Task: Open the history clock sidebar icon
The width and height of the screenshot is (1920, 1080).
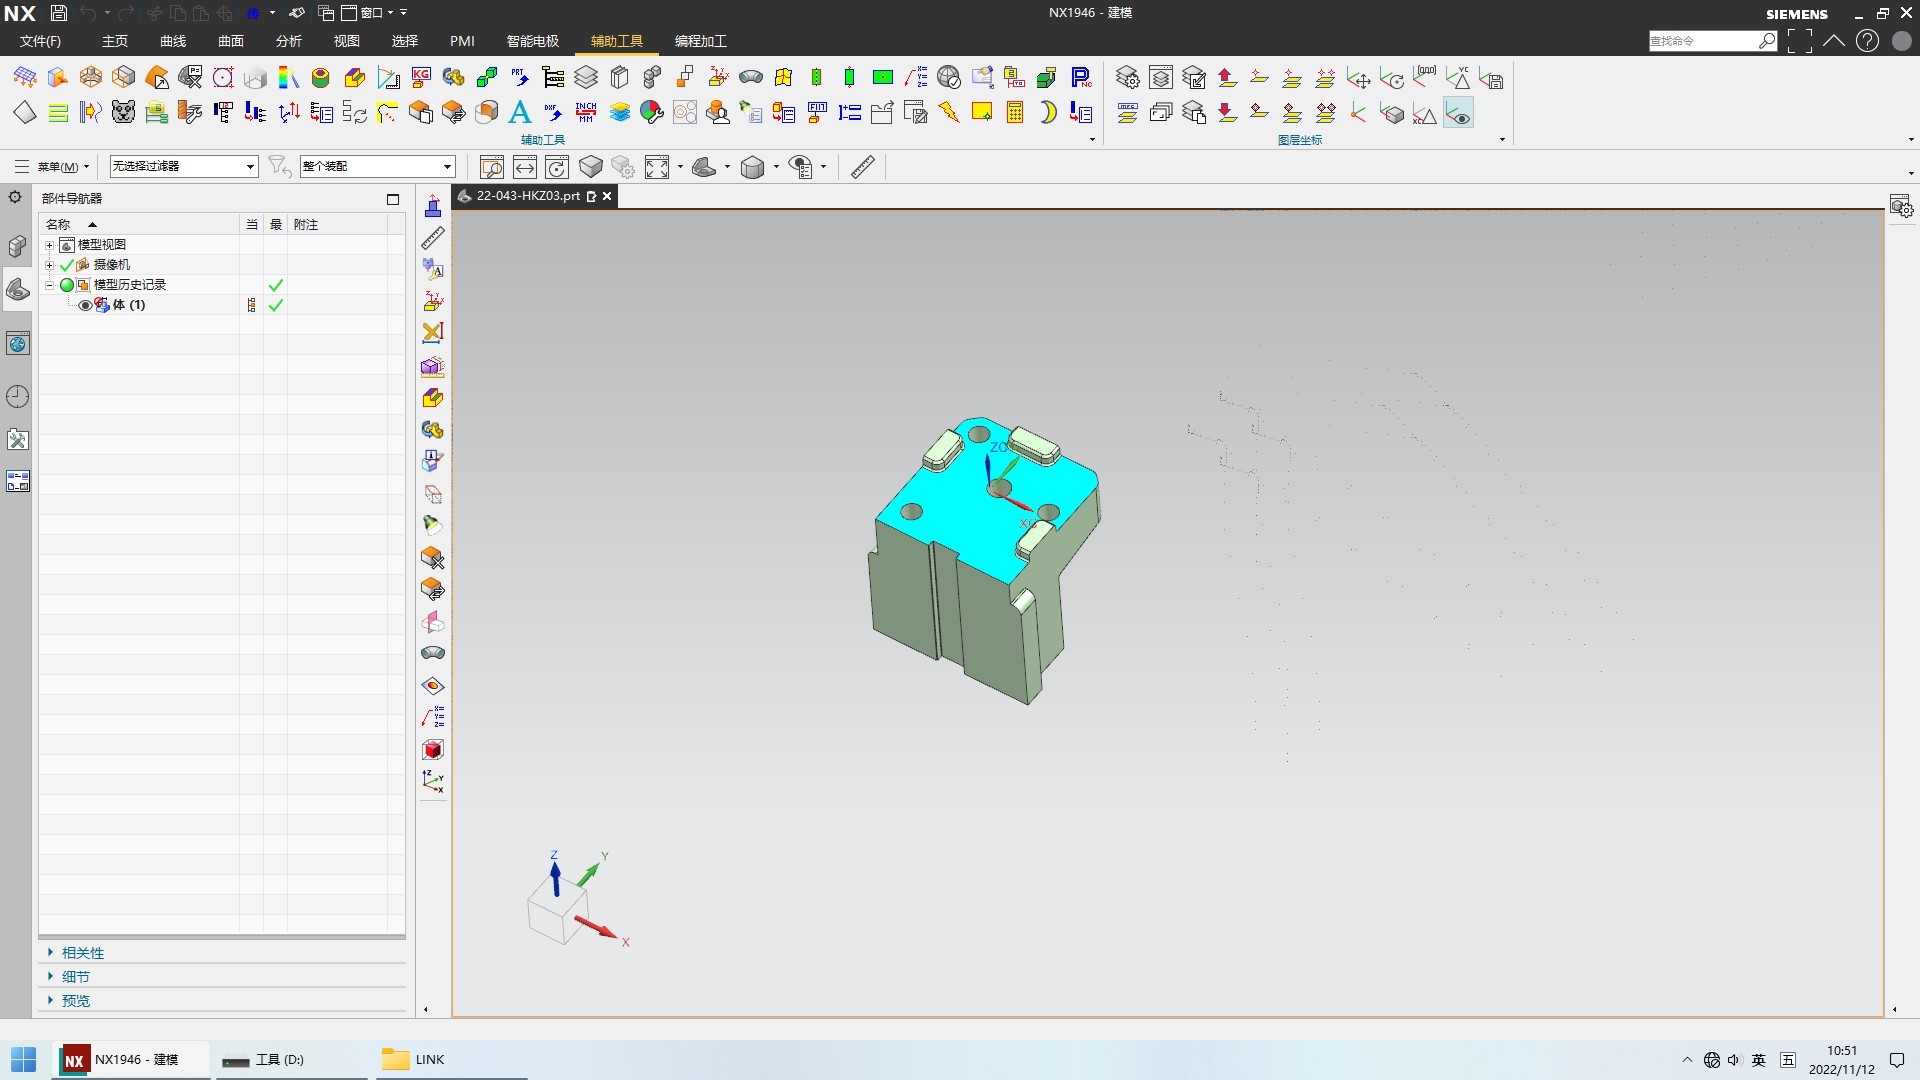Action: point(18,397)
